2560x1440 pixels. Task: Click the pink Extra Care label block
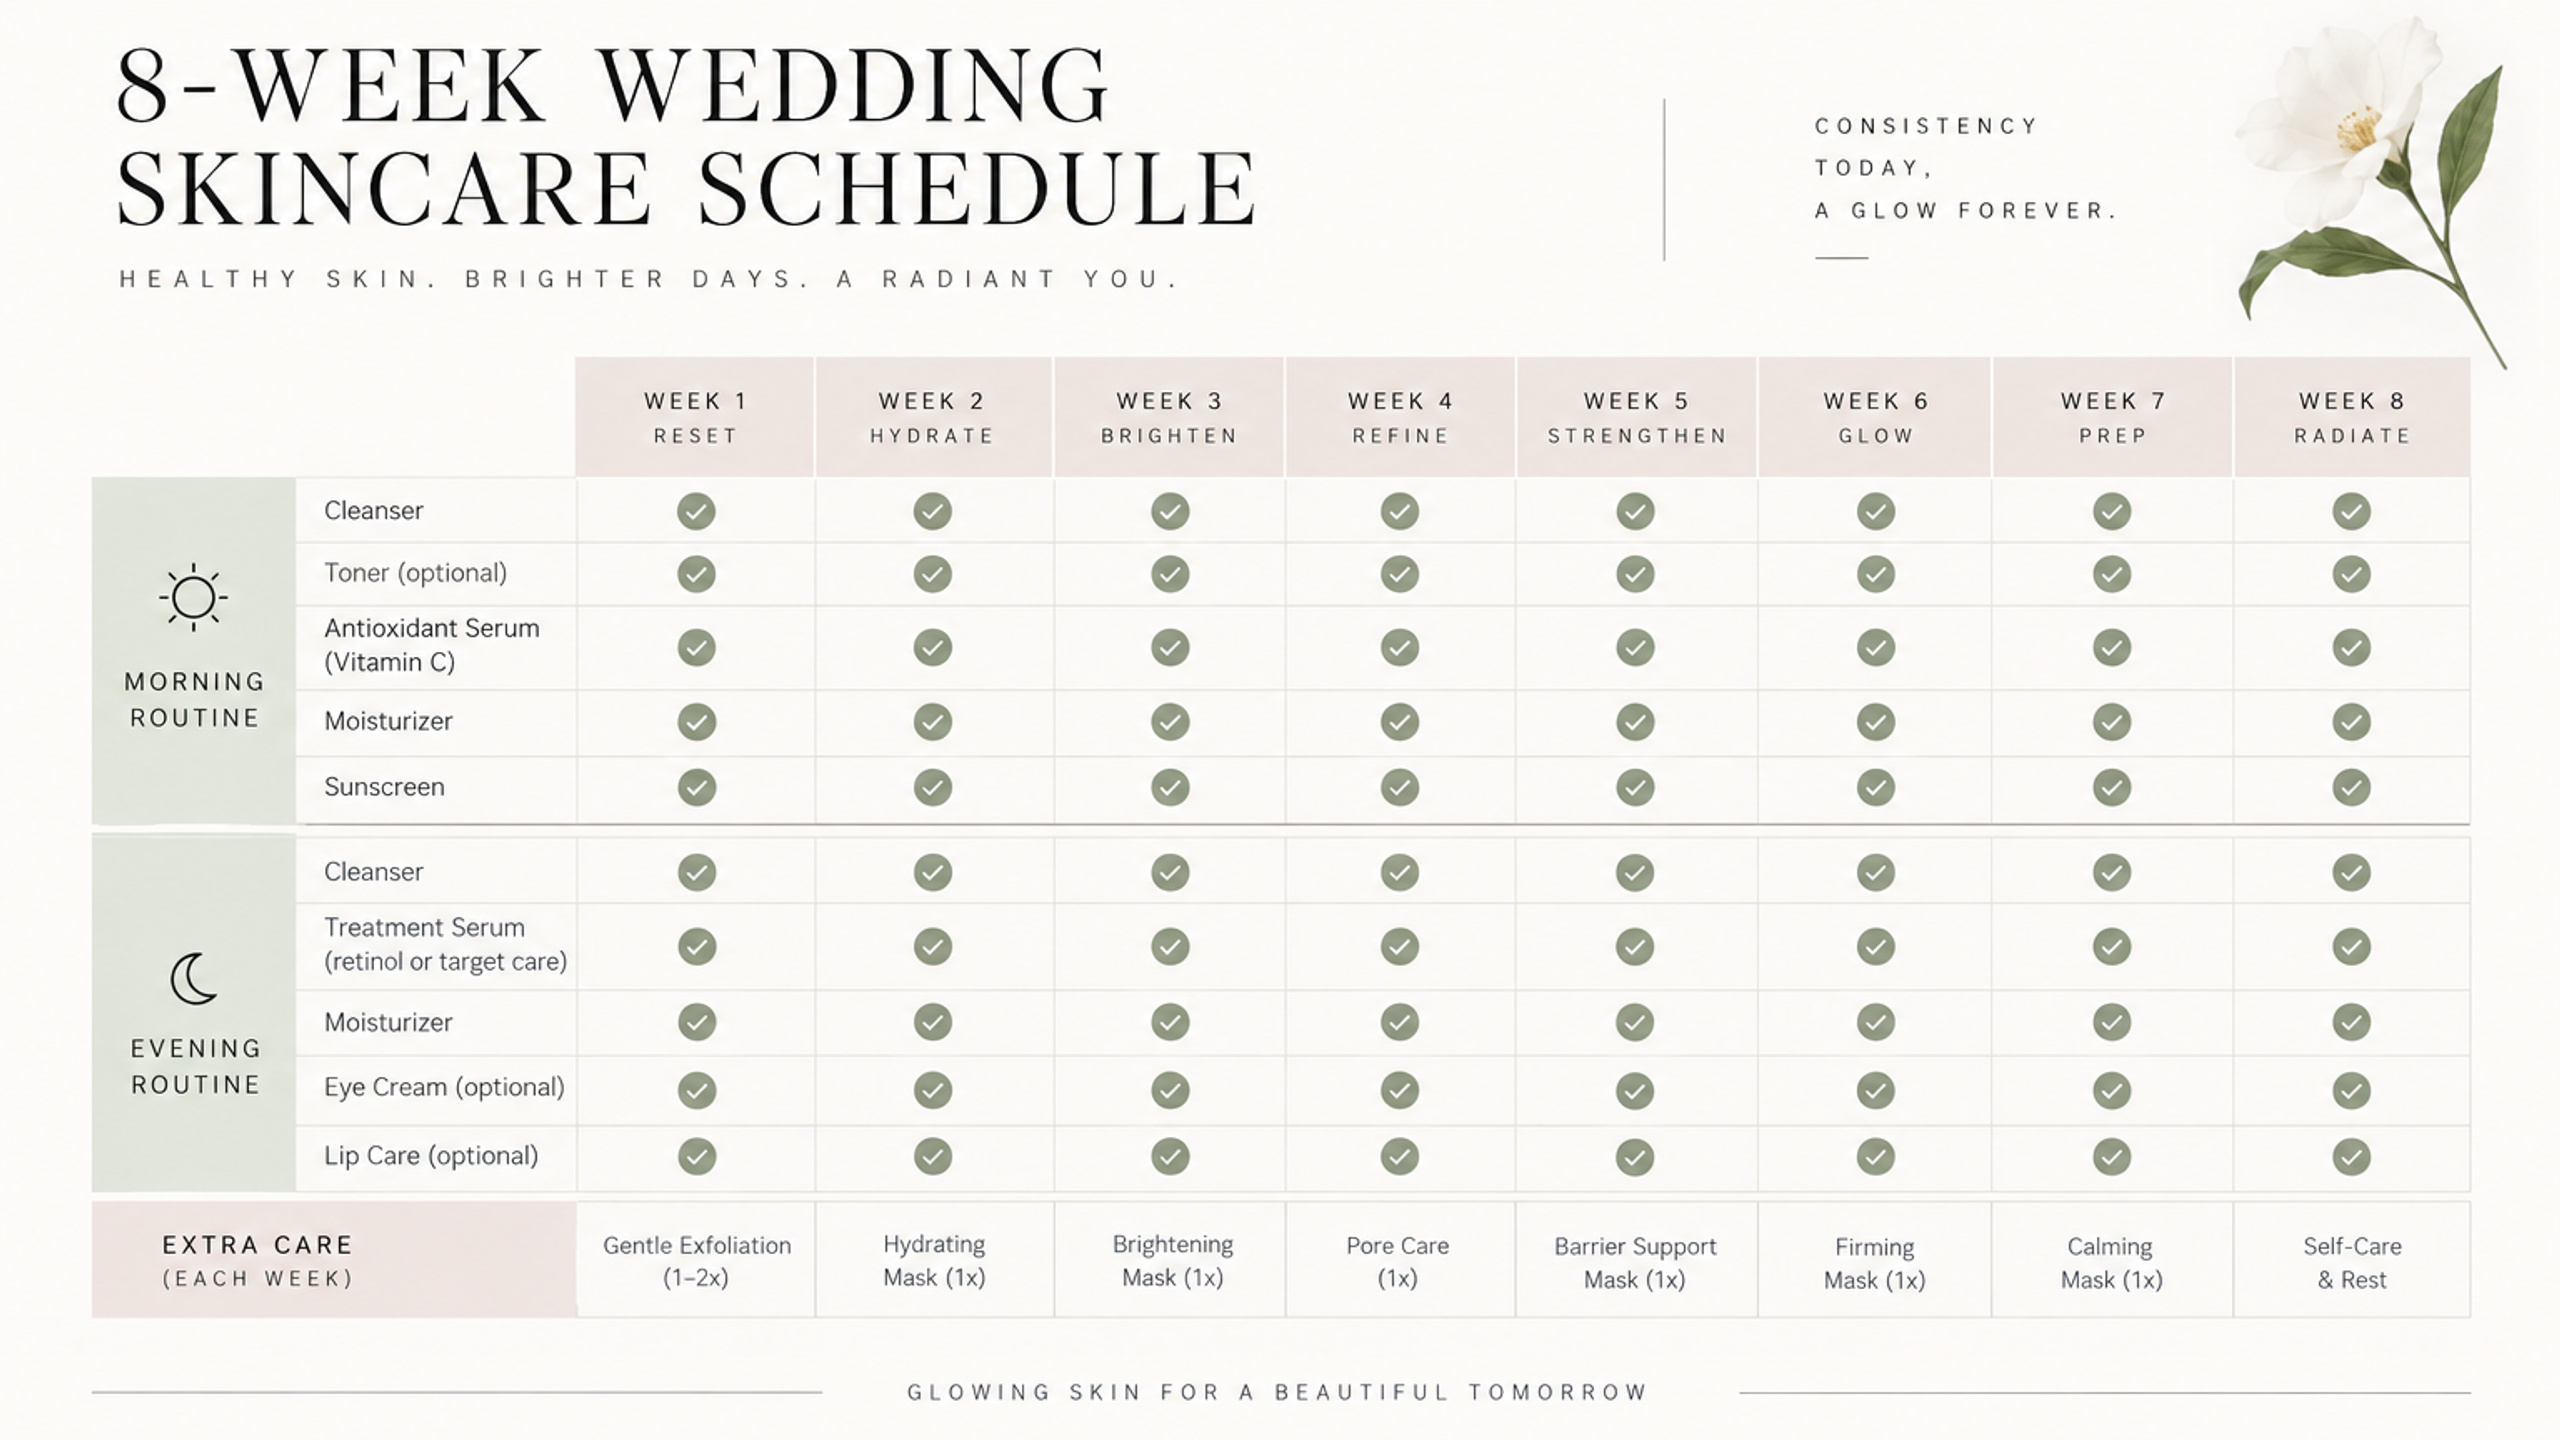tap(334, 1260)
